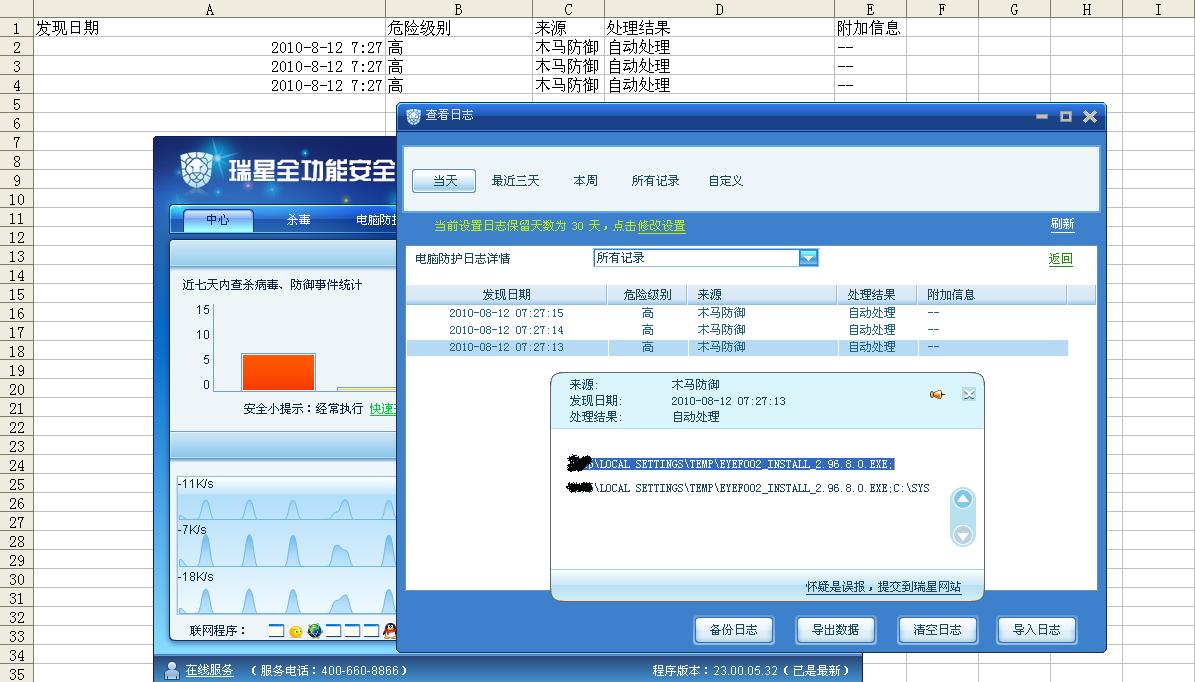Select Excel column A header
The width and height of the screenshot is (1195, 682).
point(210,9)
